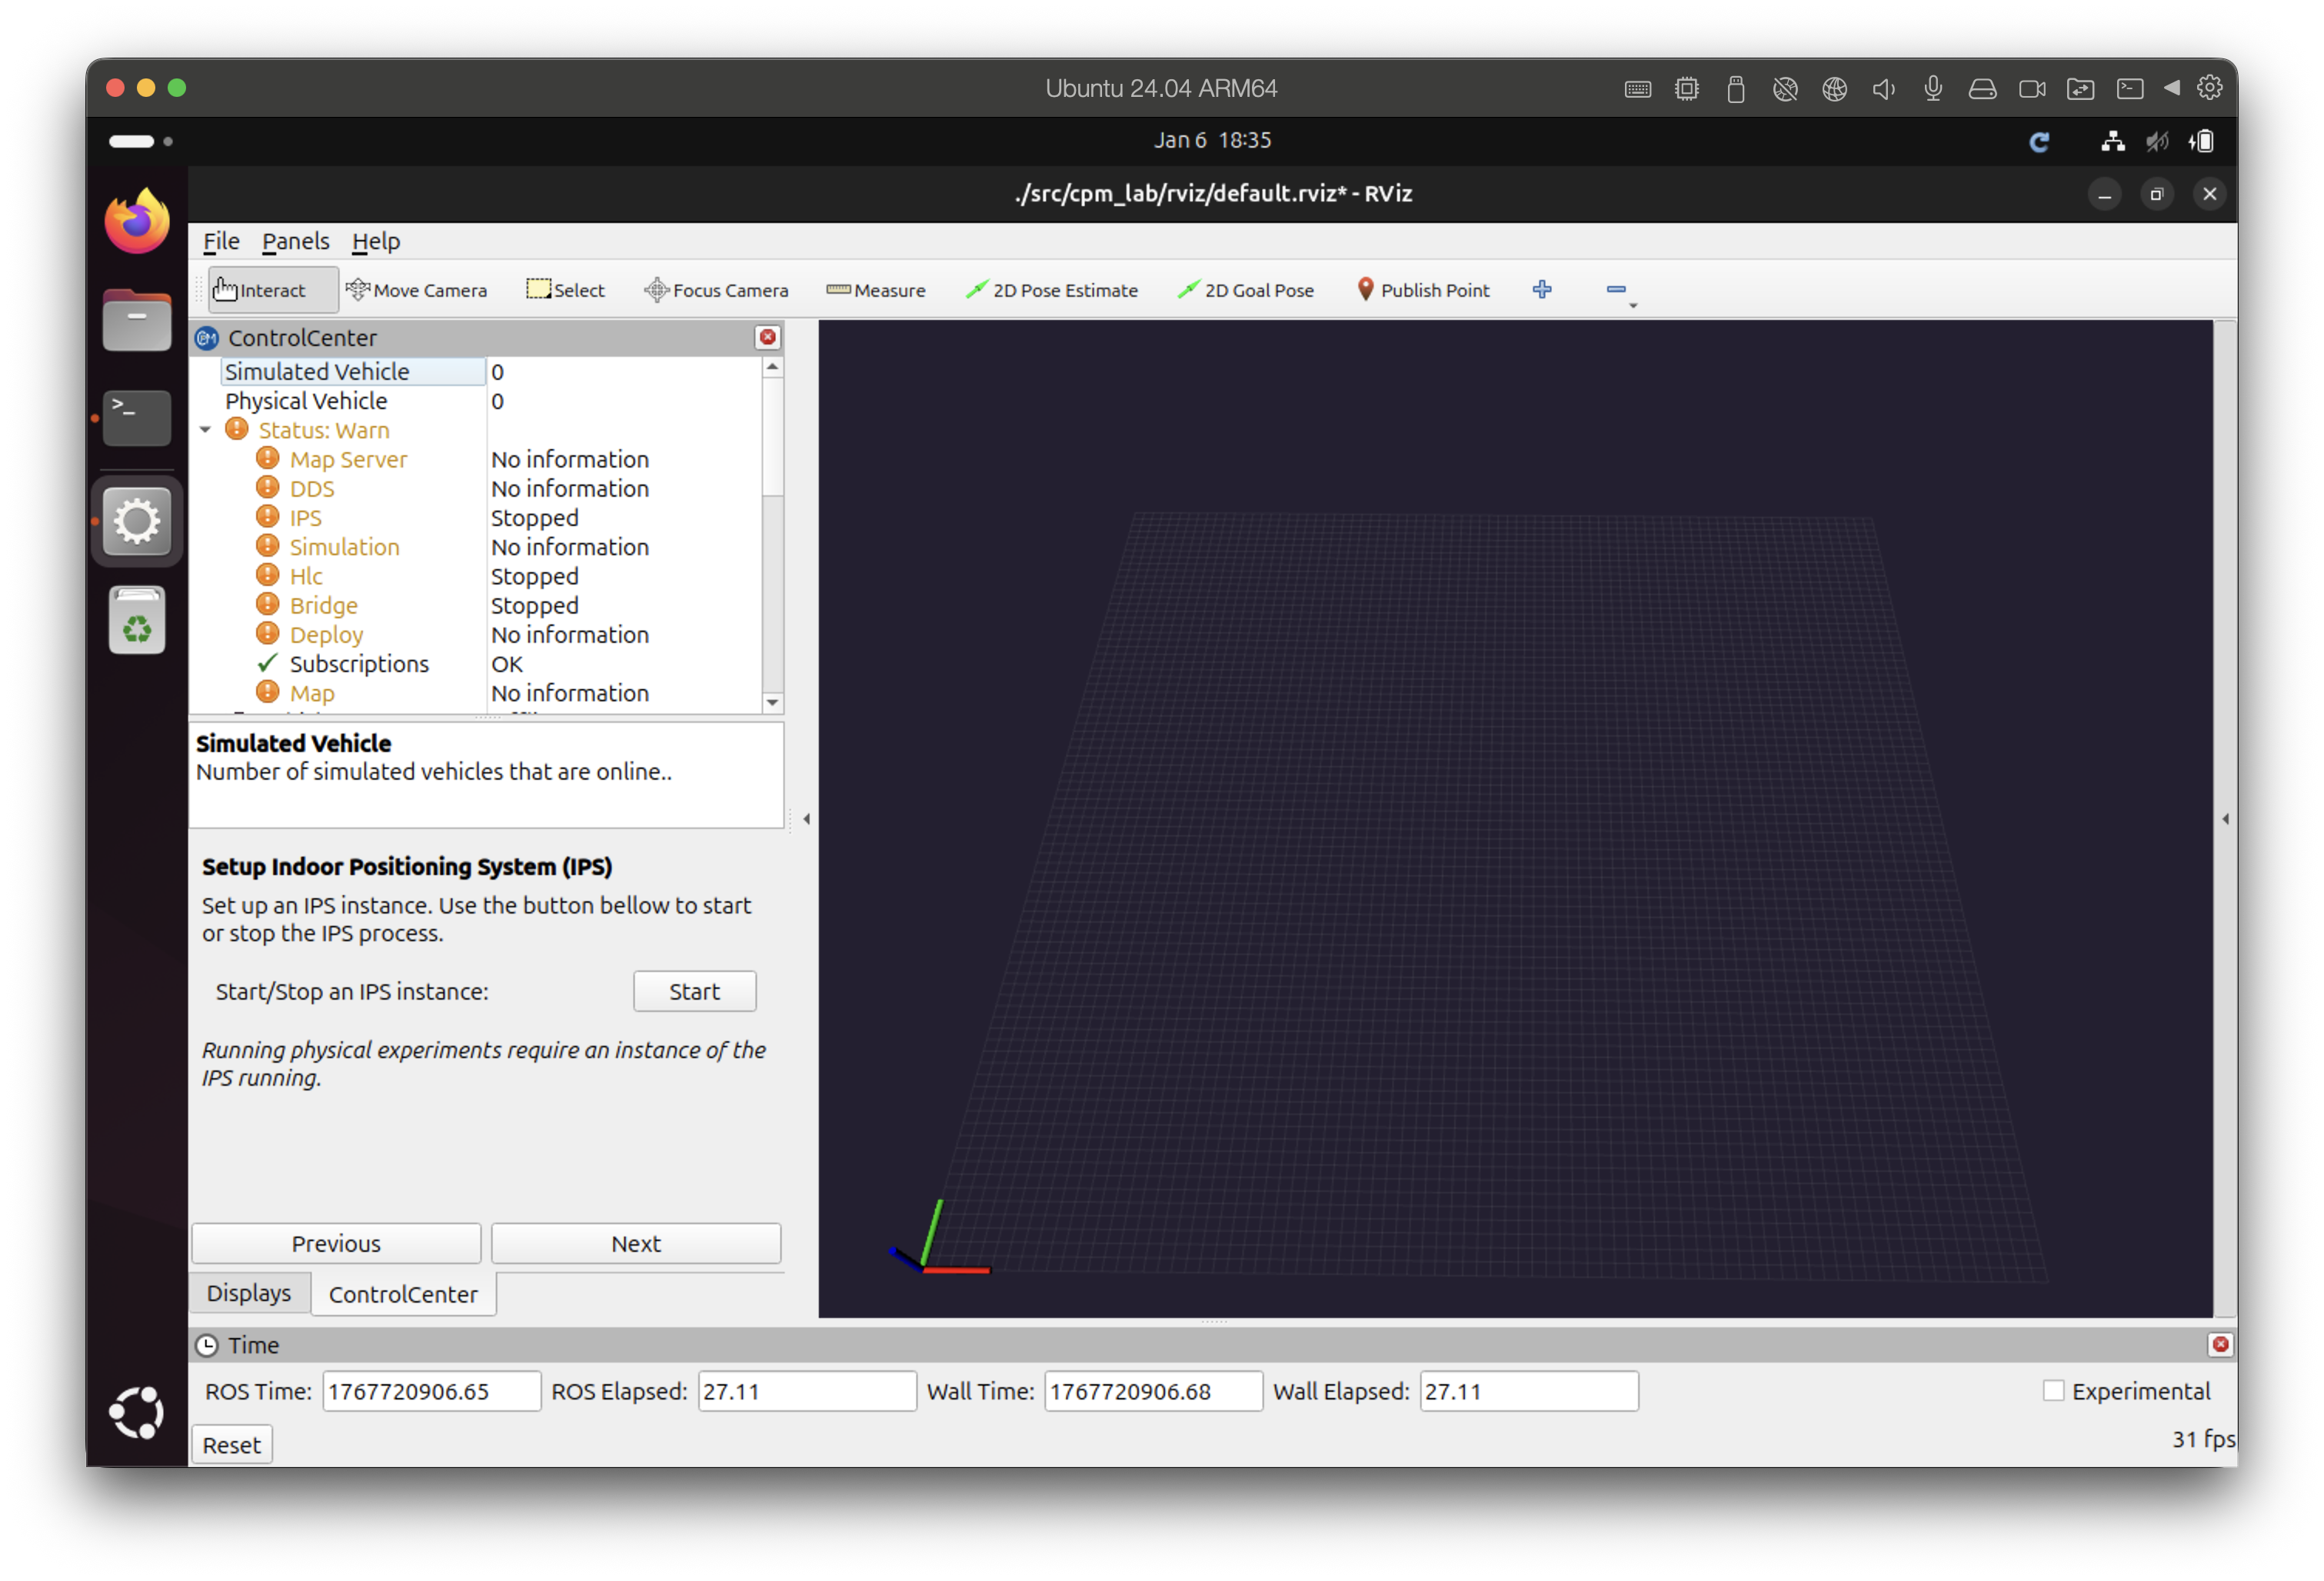
Task: Click the Subscriptions green checkmark icon
Action: (267, 662)
